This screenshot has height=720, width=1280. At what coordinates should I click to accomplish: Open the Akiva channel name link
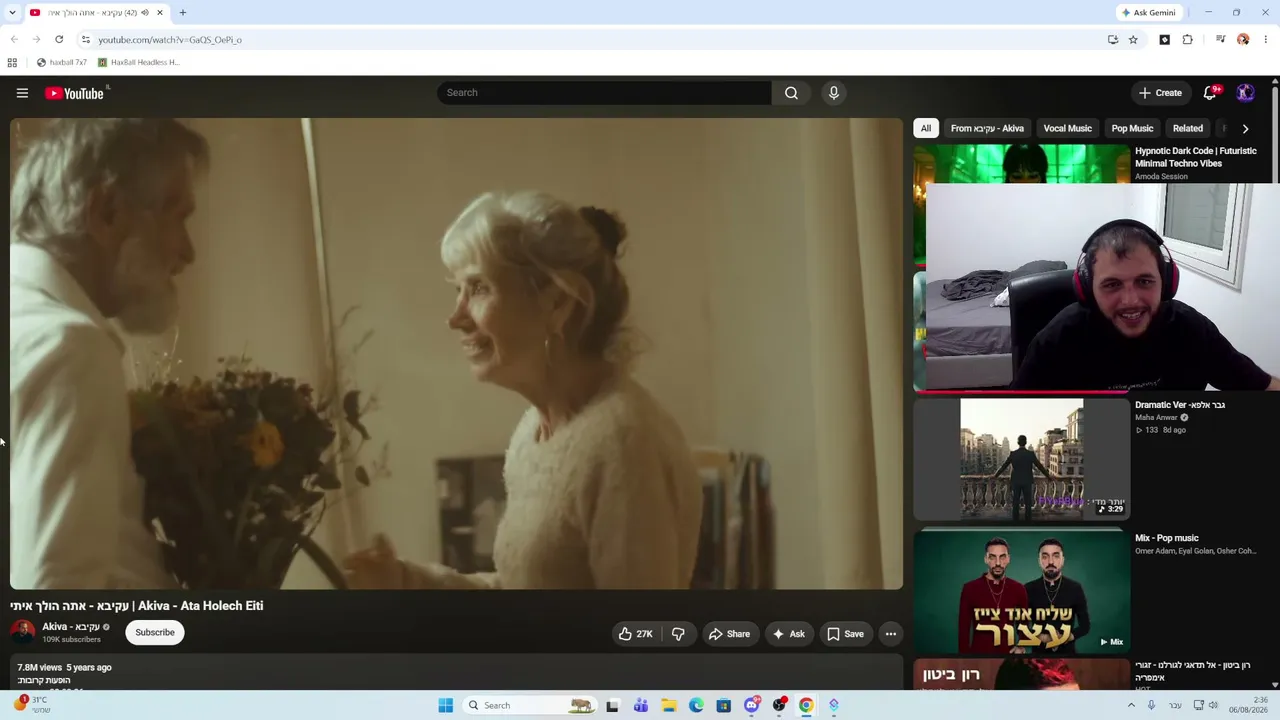(71, 627)
